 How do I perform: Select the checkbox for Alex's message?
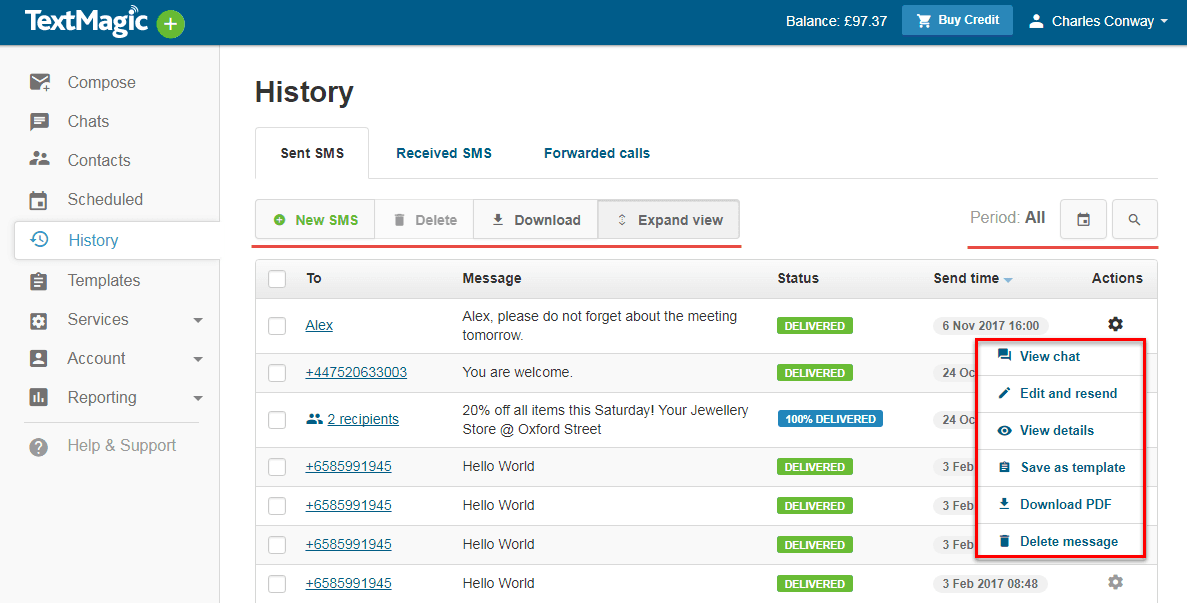click(x=277, y=325)
